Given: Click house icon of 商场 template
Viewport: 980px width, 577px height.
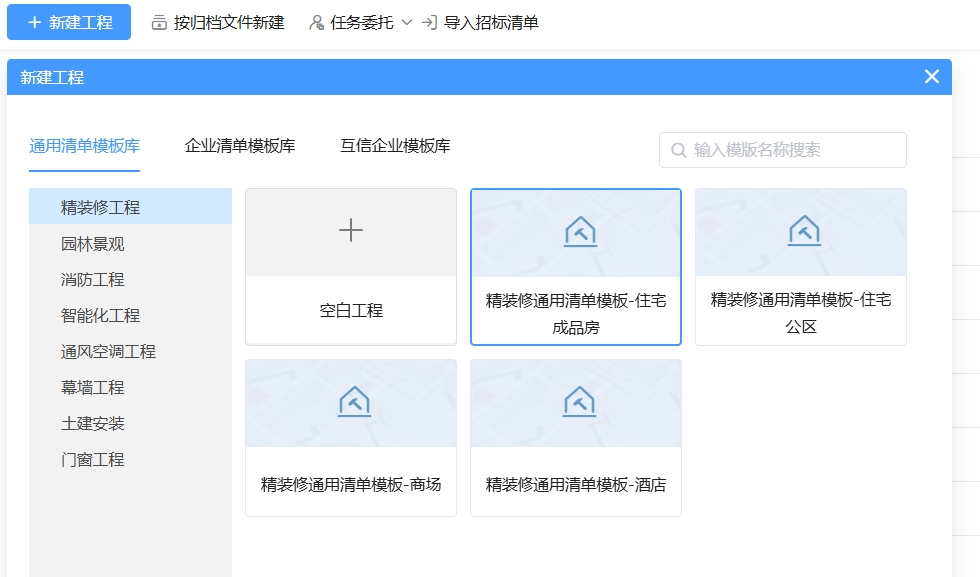Looking at the screenshot, I should 354,402.
